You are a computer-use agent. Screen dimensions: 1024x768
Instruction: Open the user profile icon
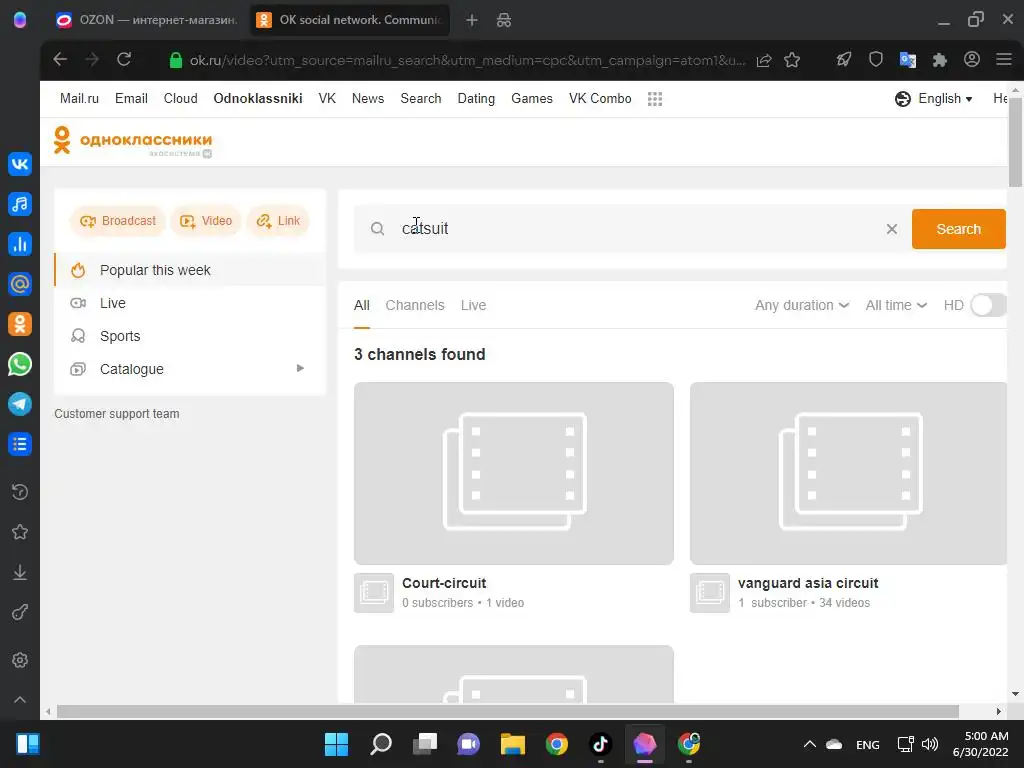(x=972, y=60)
